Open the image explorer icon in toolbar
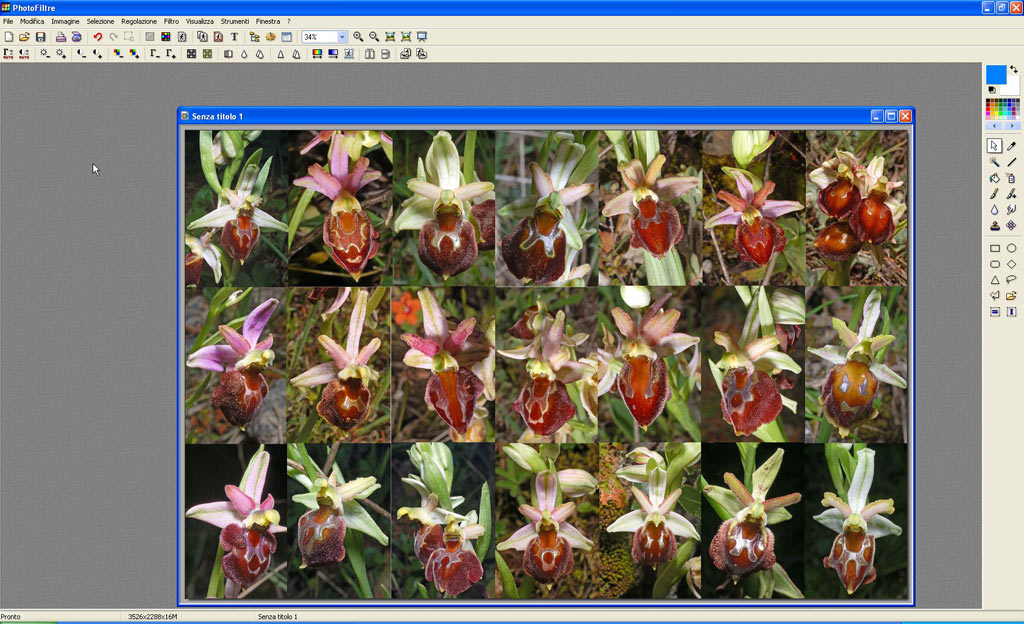 254,37
